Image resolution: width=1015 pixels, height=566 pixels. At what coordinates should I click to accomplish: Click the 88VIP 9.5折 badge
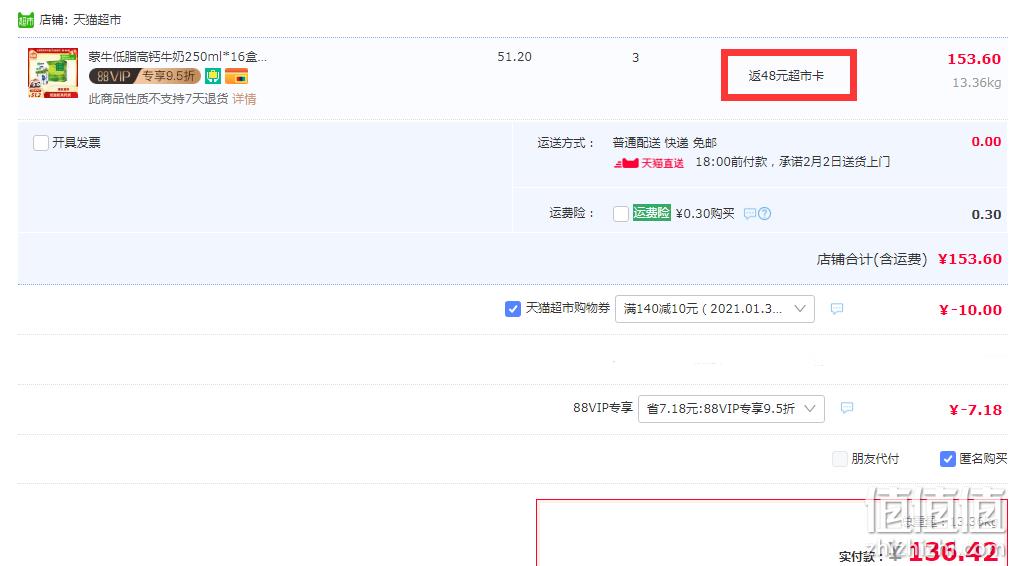tap(144, 76)
